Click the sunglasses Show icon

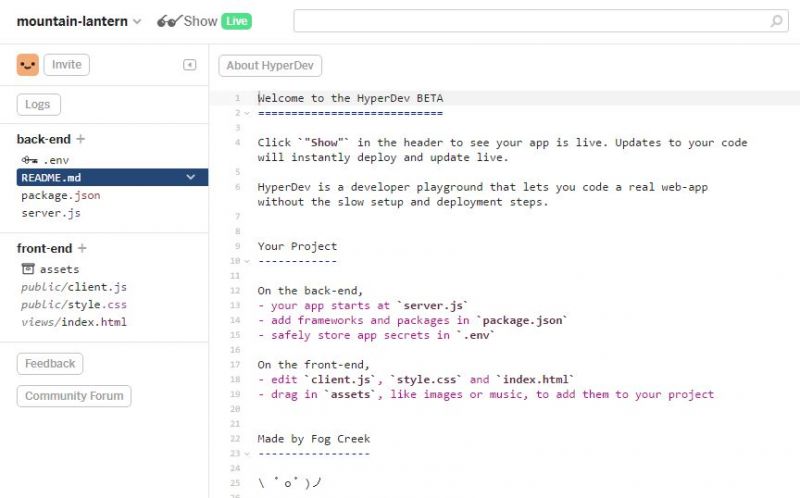click(x=168, y=21)
